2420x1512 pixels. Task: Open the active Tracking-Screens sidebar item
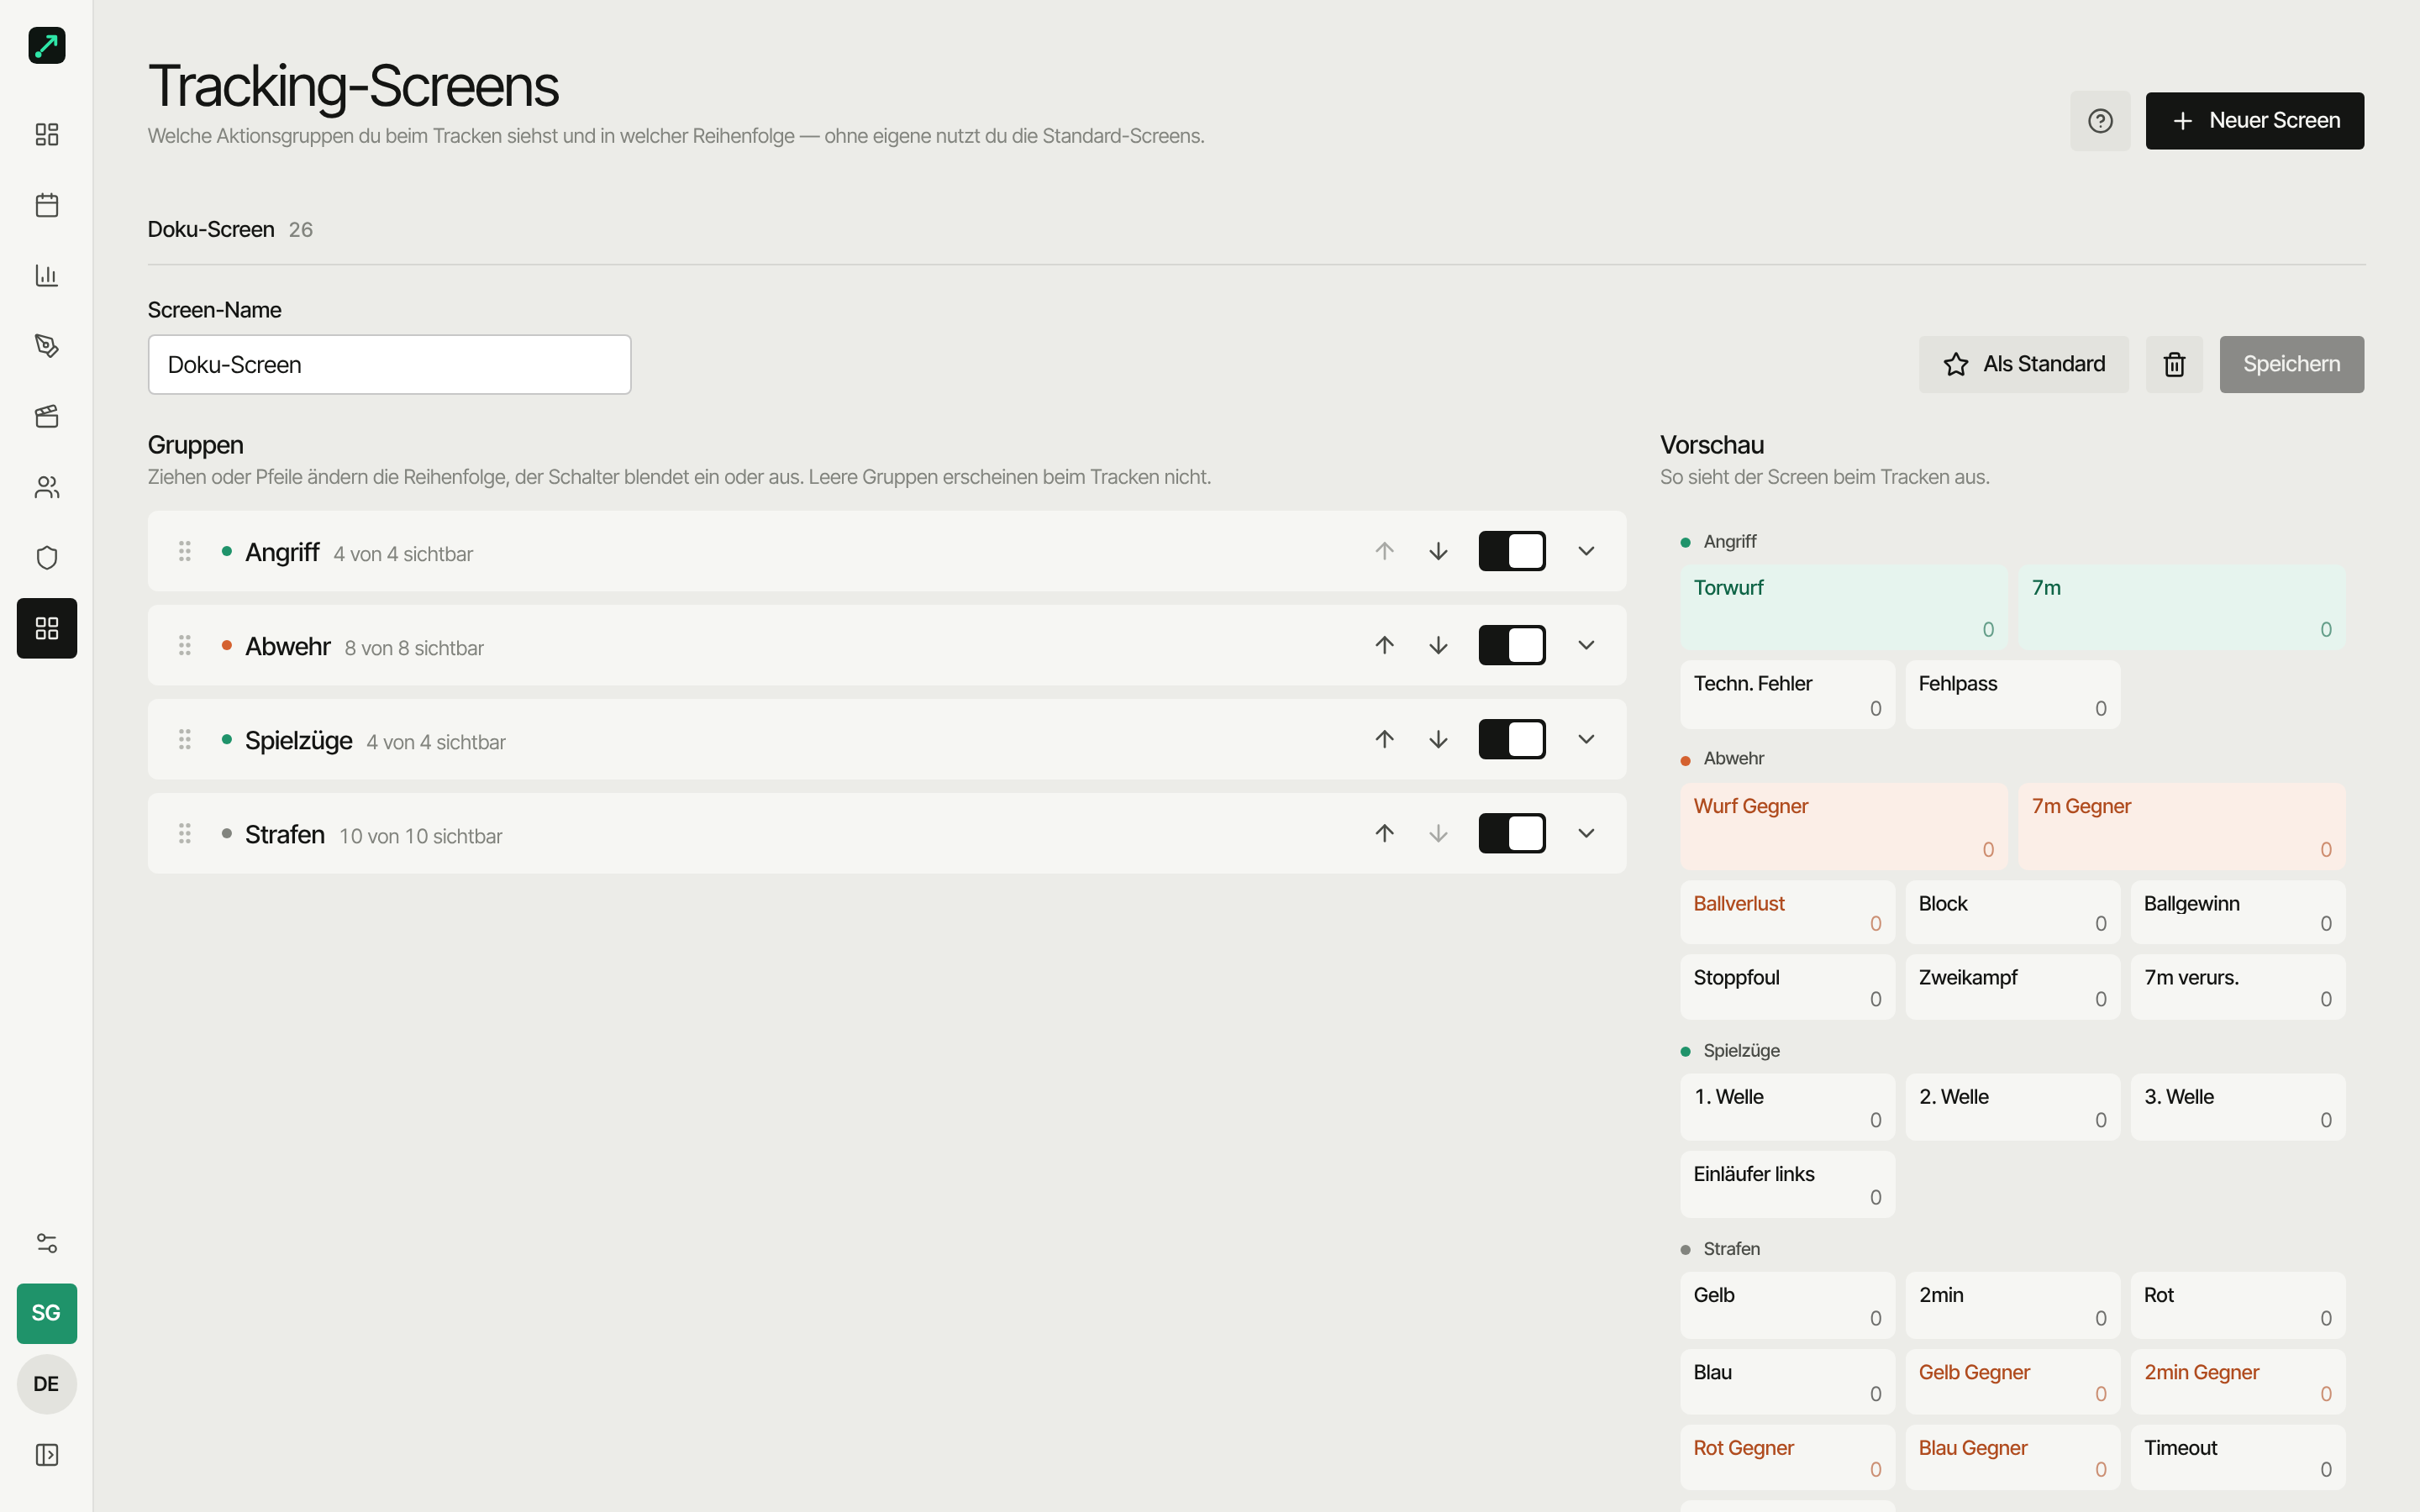(x=46, y=628)
